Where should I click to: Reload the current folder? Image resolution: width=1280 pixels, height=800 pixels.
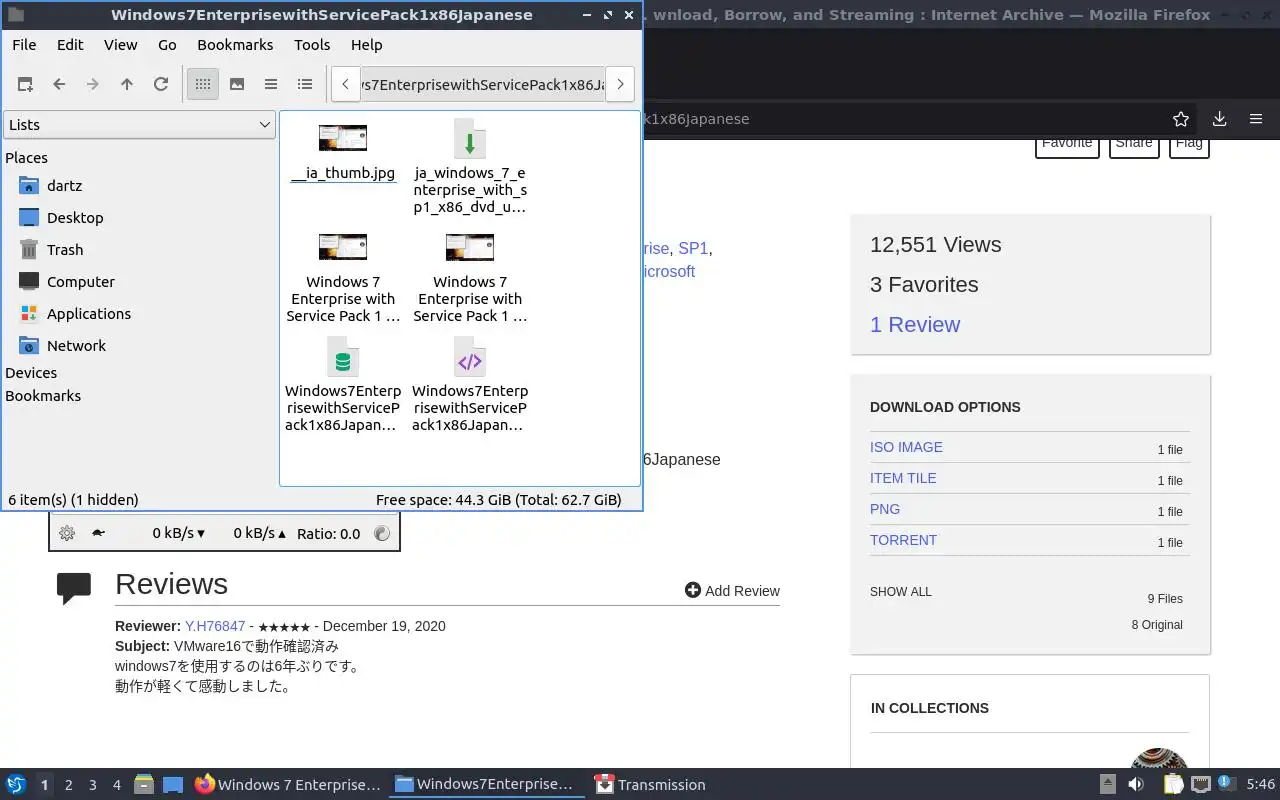[x=161, y=85]
